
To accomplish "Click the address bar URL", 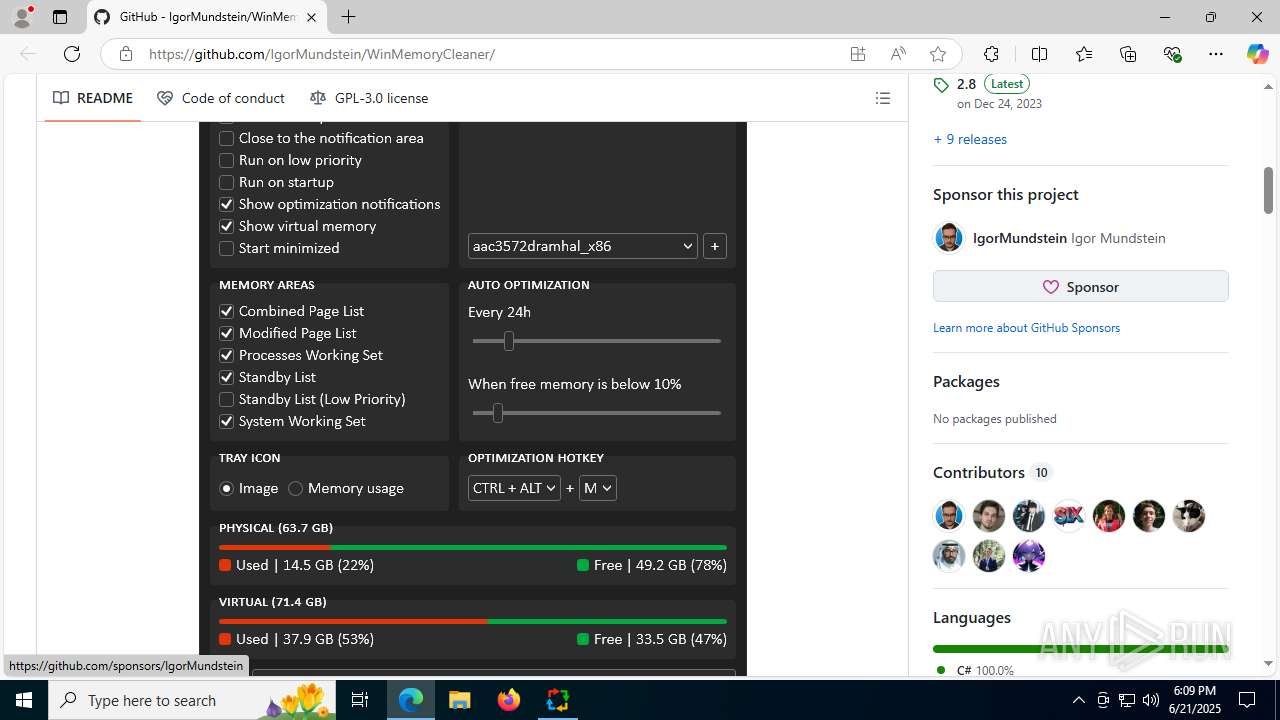I will [x=322, y=54].
